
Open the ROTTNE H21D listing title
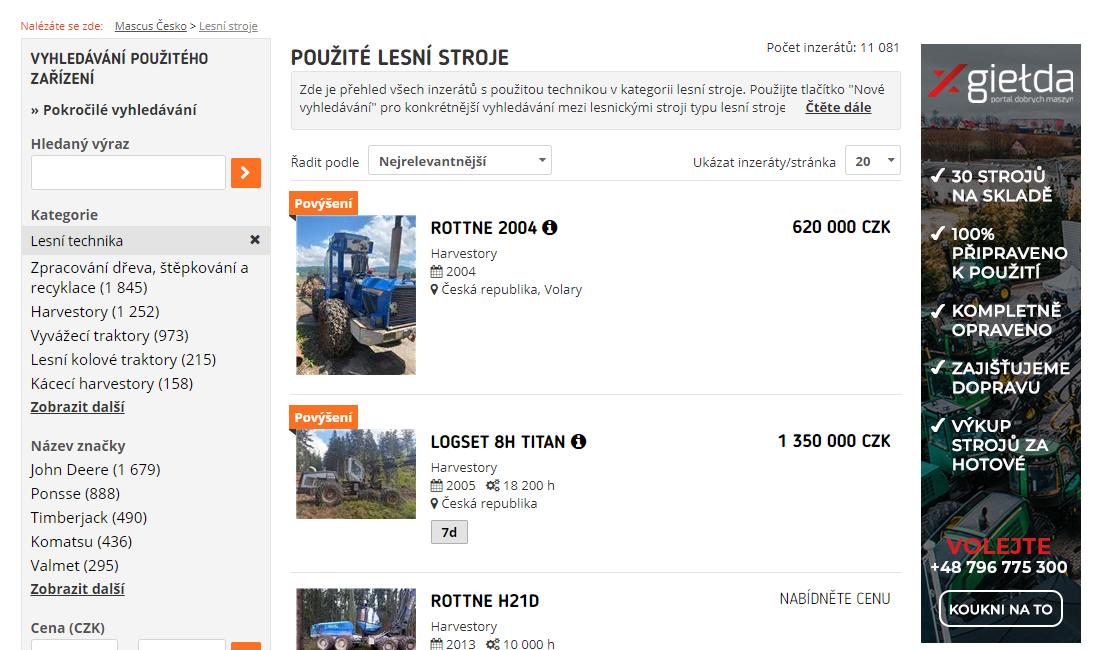click(x=485, y=601)
